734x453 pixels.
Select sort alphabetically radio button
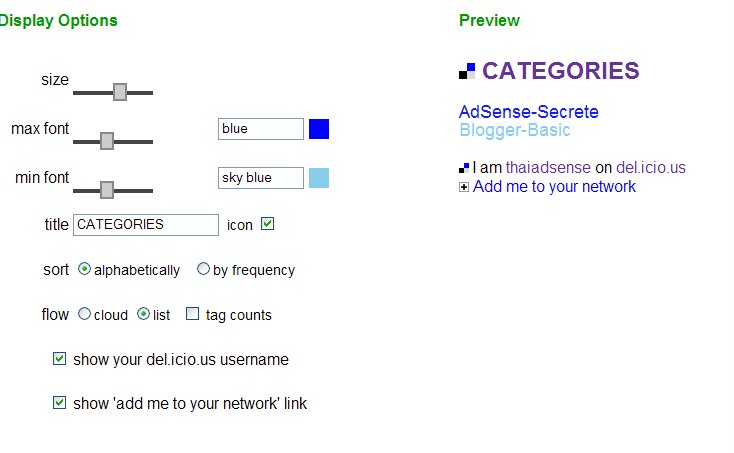pos(84,269)
